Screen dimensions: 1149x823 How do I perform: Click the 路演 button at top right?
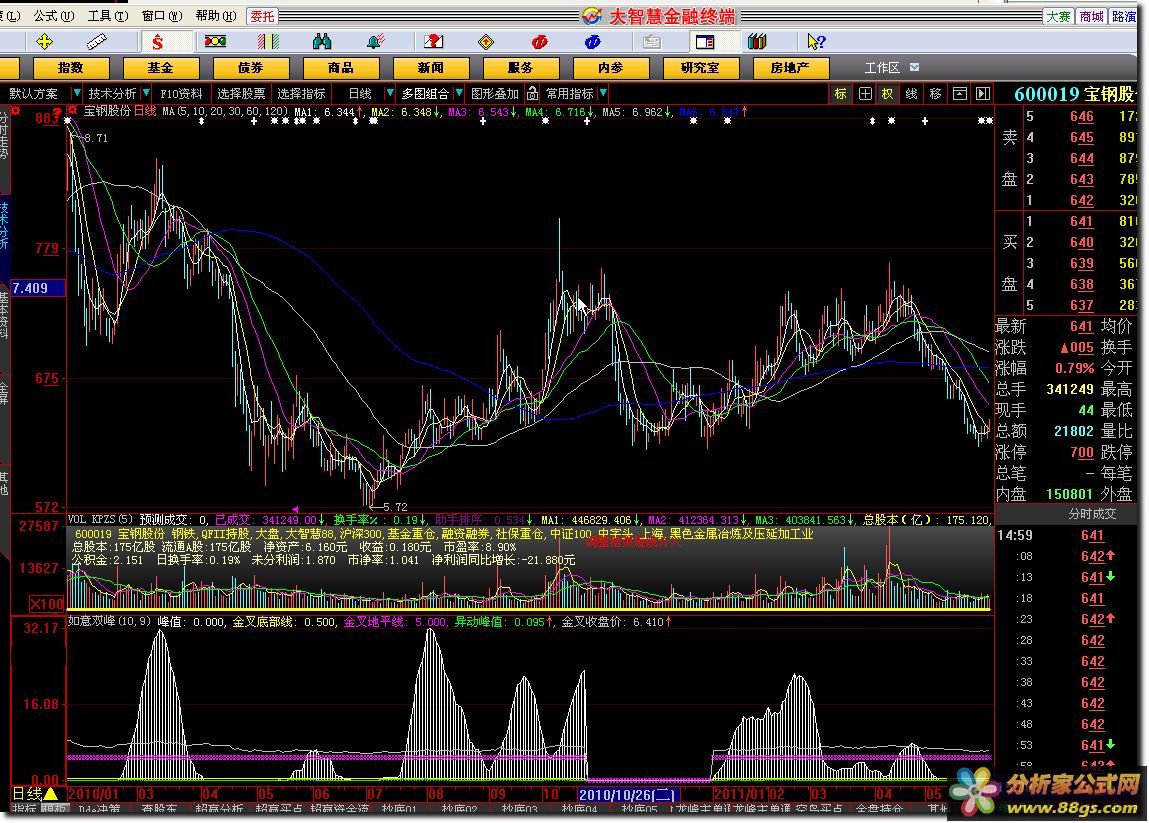(x=1123, y=16)
